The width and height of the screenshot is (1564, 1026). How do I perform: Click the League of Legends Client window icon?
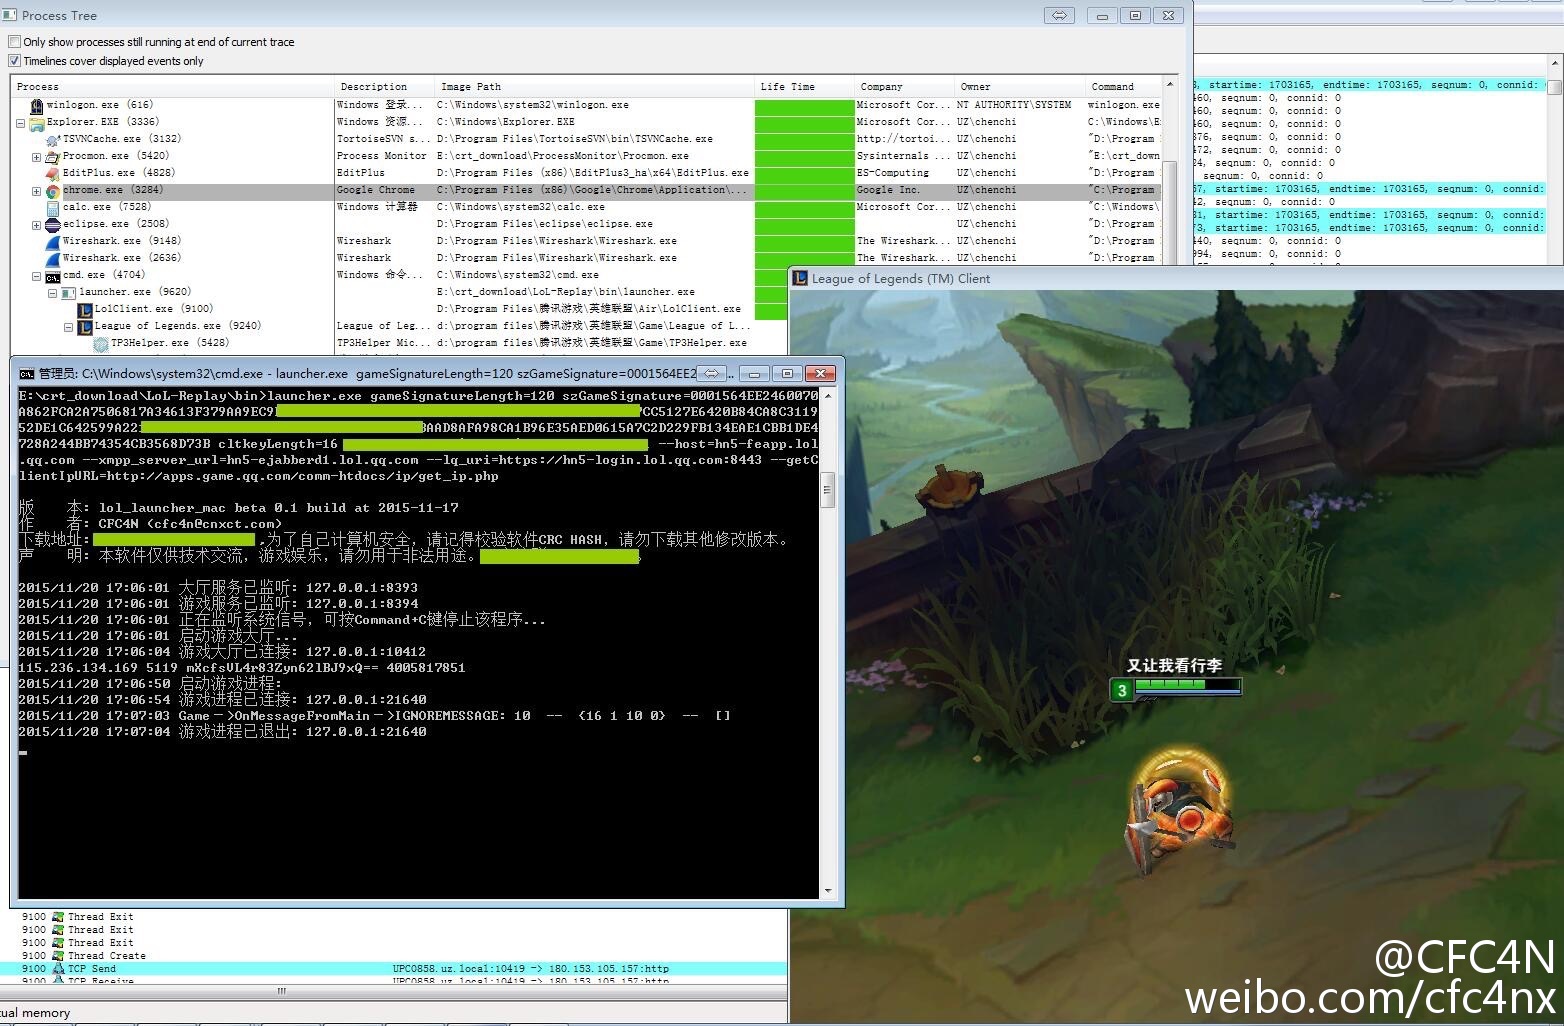click(x=801, y=278)
